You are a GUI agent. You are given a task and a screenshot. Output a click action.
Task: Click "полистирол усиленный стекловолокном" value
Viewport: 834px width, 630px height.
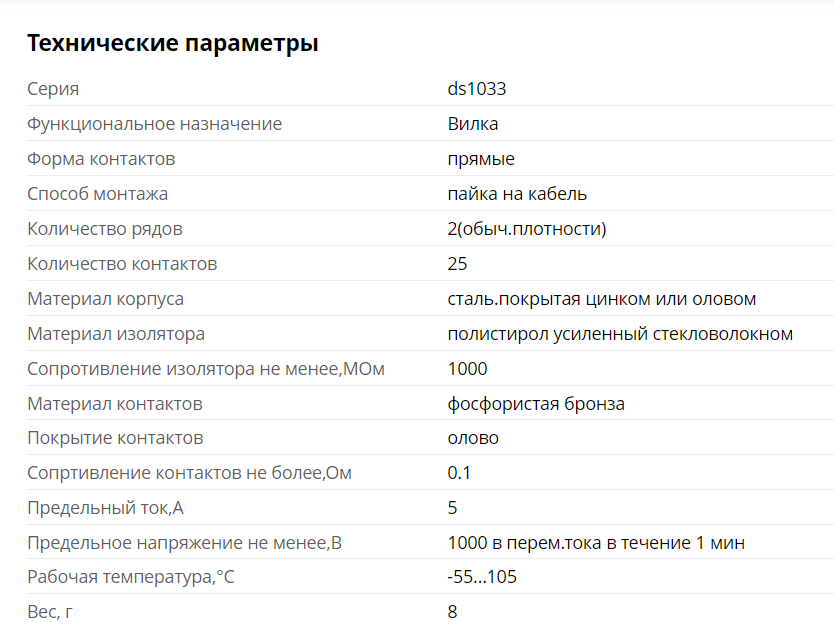[x=620, y=334]
